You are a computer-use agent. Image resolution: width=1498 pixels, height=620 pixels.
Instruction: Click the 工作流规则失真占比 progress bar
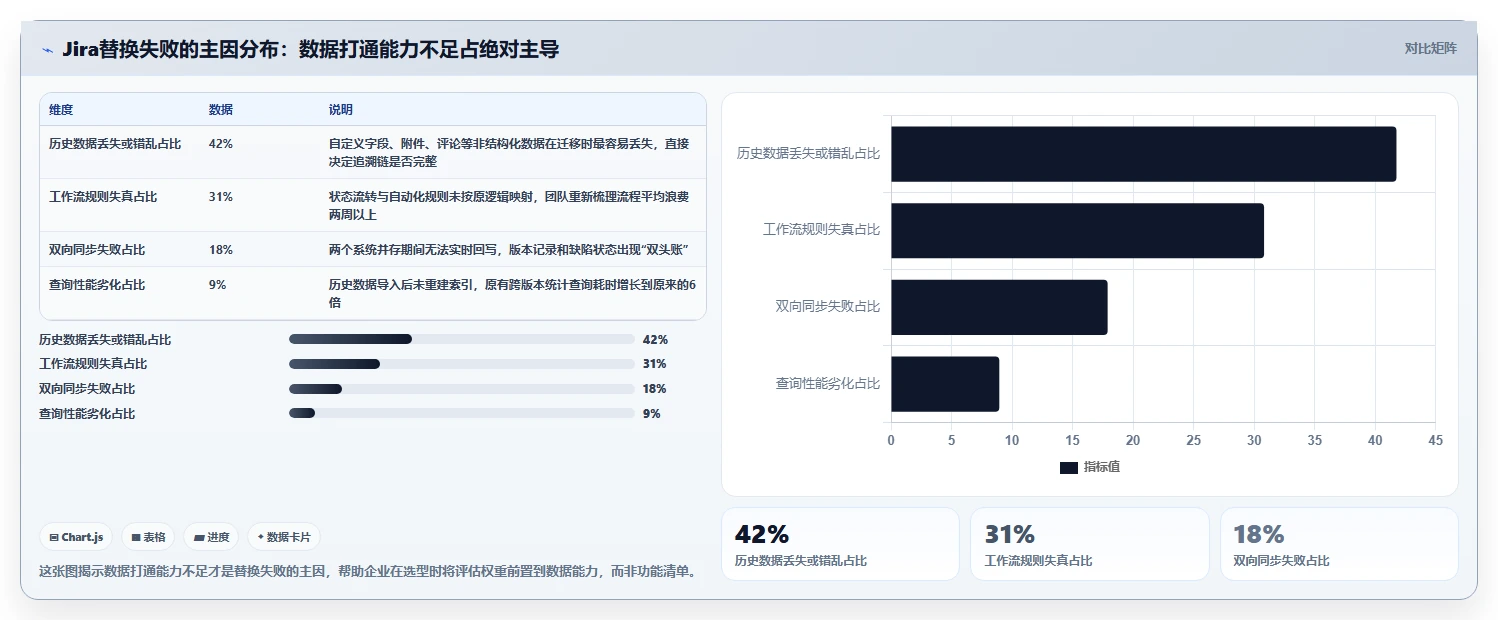[x=462, y=364]
